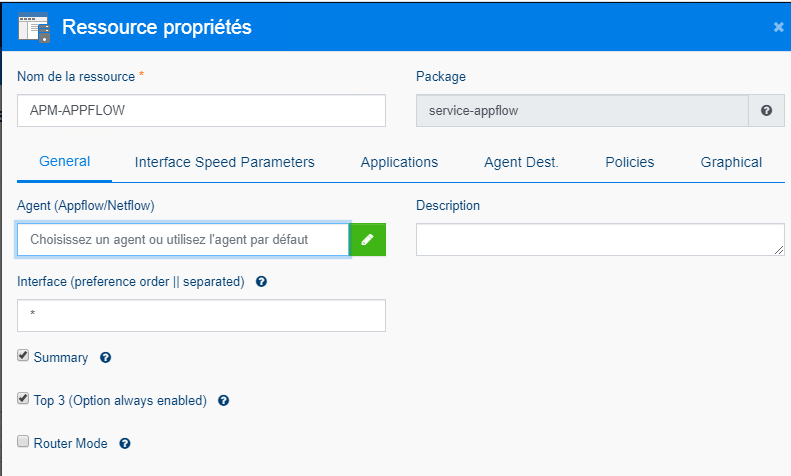Toggle the Top 3 checkbox

coord(23,399)
